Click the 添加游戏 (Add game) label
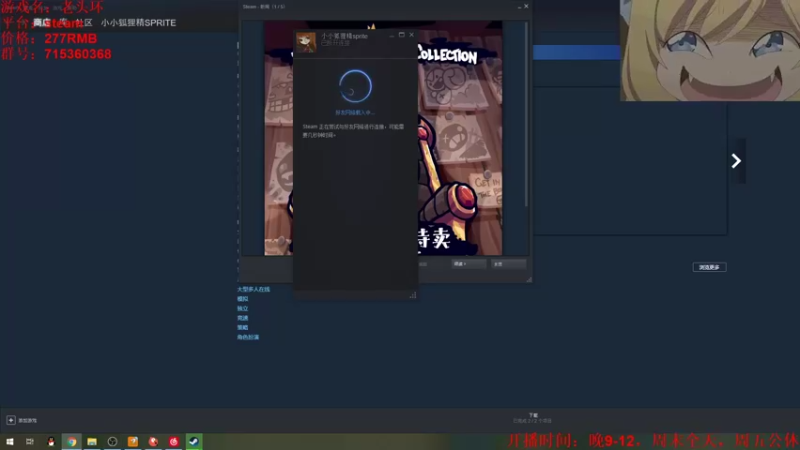 pyautogui.click(x=28, y=420)
